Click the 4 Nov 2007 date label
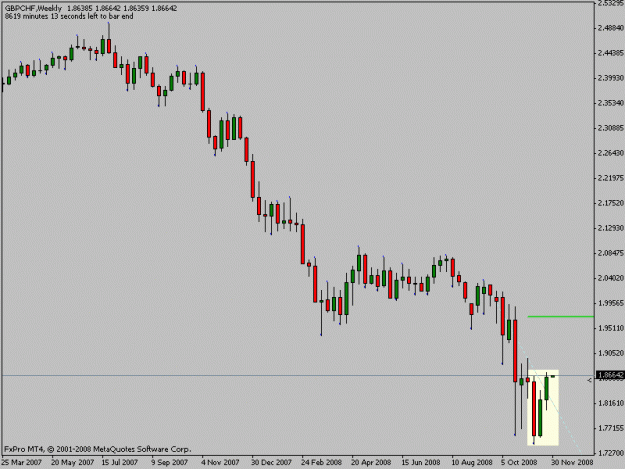 [x=220, y=463]
